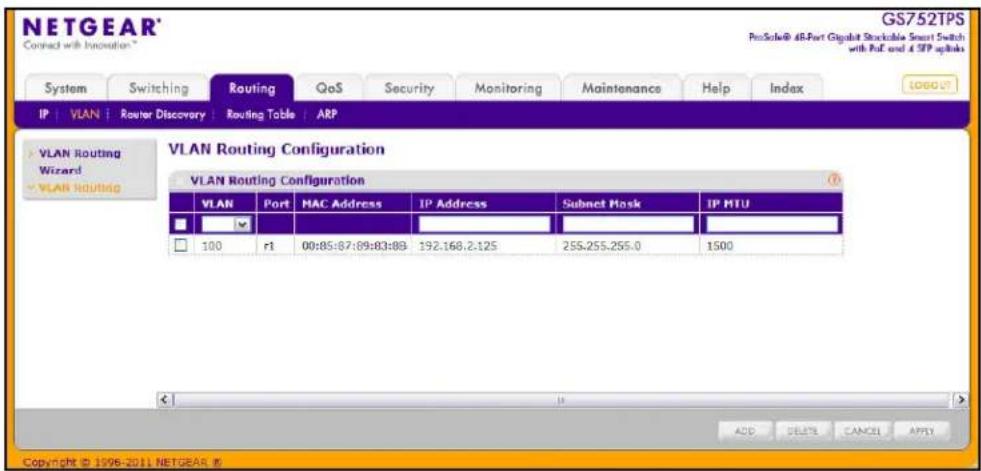Go to the Security tab
981x471 pixels.
coord(409,89)
